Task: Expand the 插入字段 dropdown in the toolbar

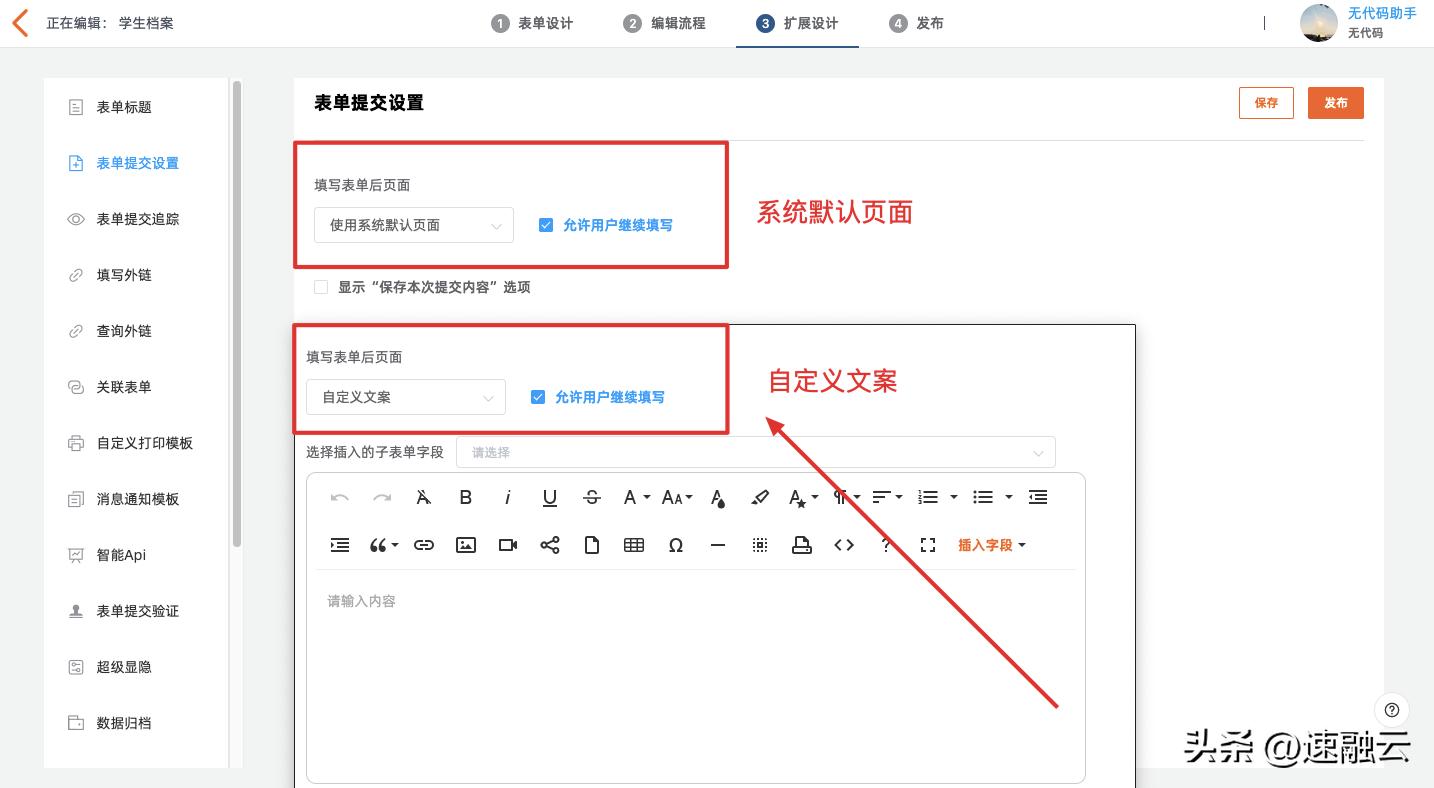Action: click(x=991, y=545)
